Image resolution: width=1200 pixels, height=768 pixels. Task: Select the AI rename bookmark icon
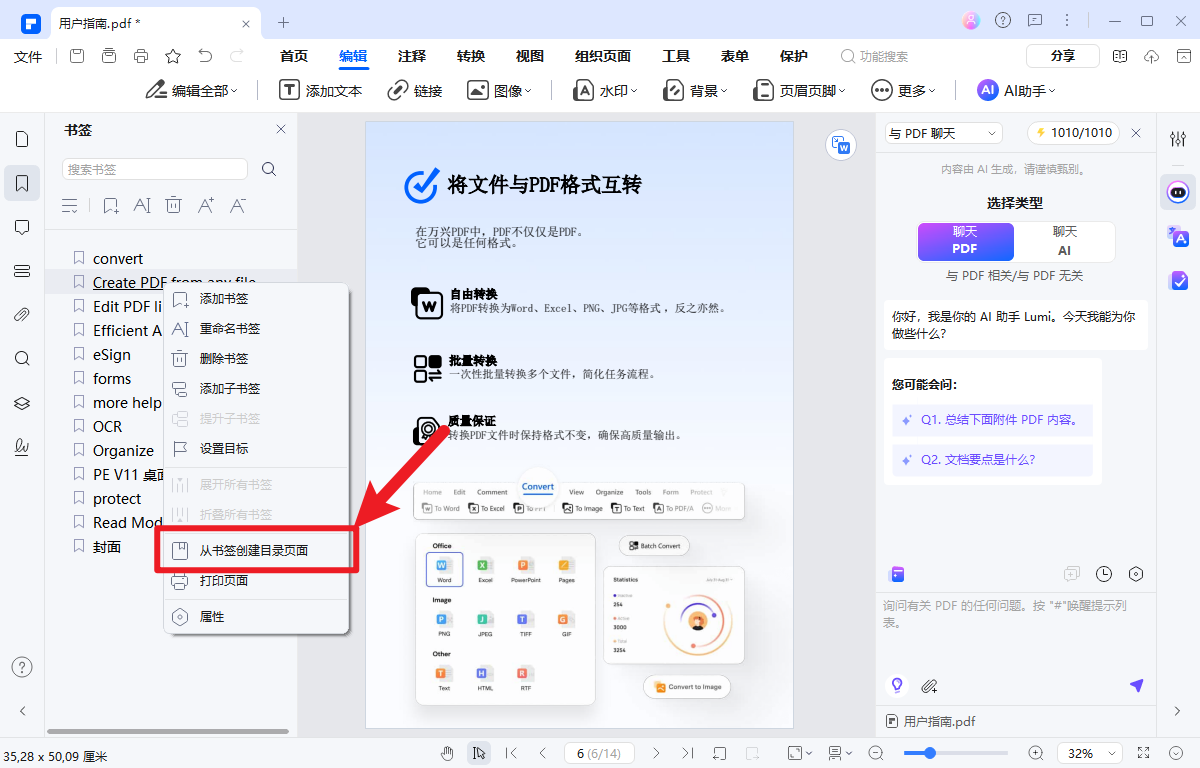[x=141, y=205]
